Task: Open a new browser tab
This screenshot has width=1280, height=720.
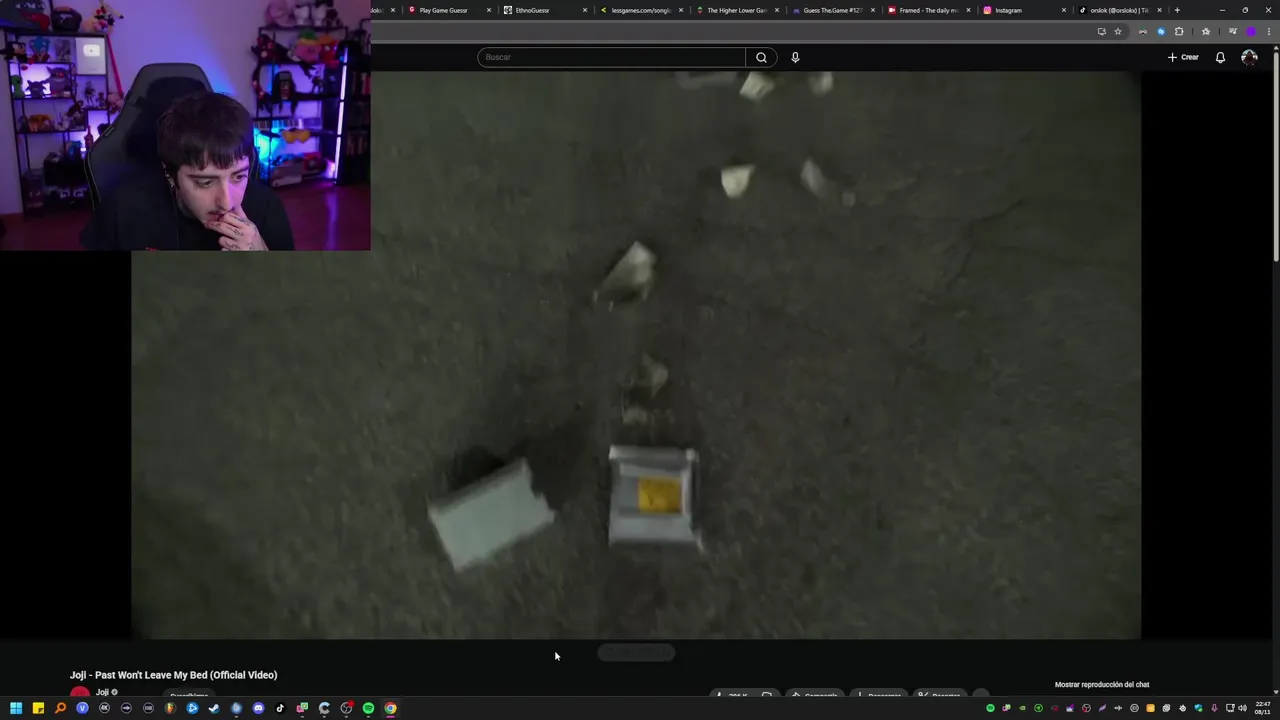Action: (x=1177, y=10)
